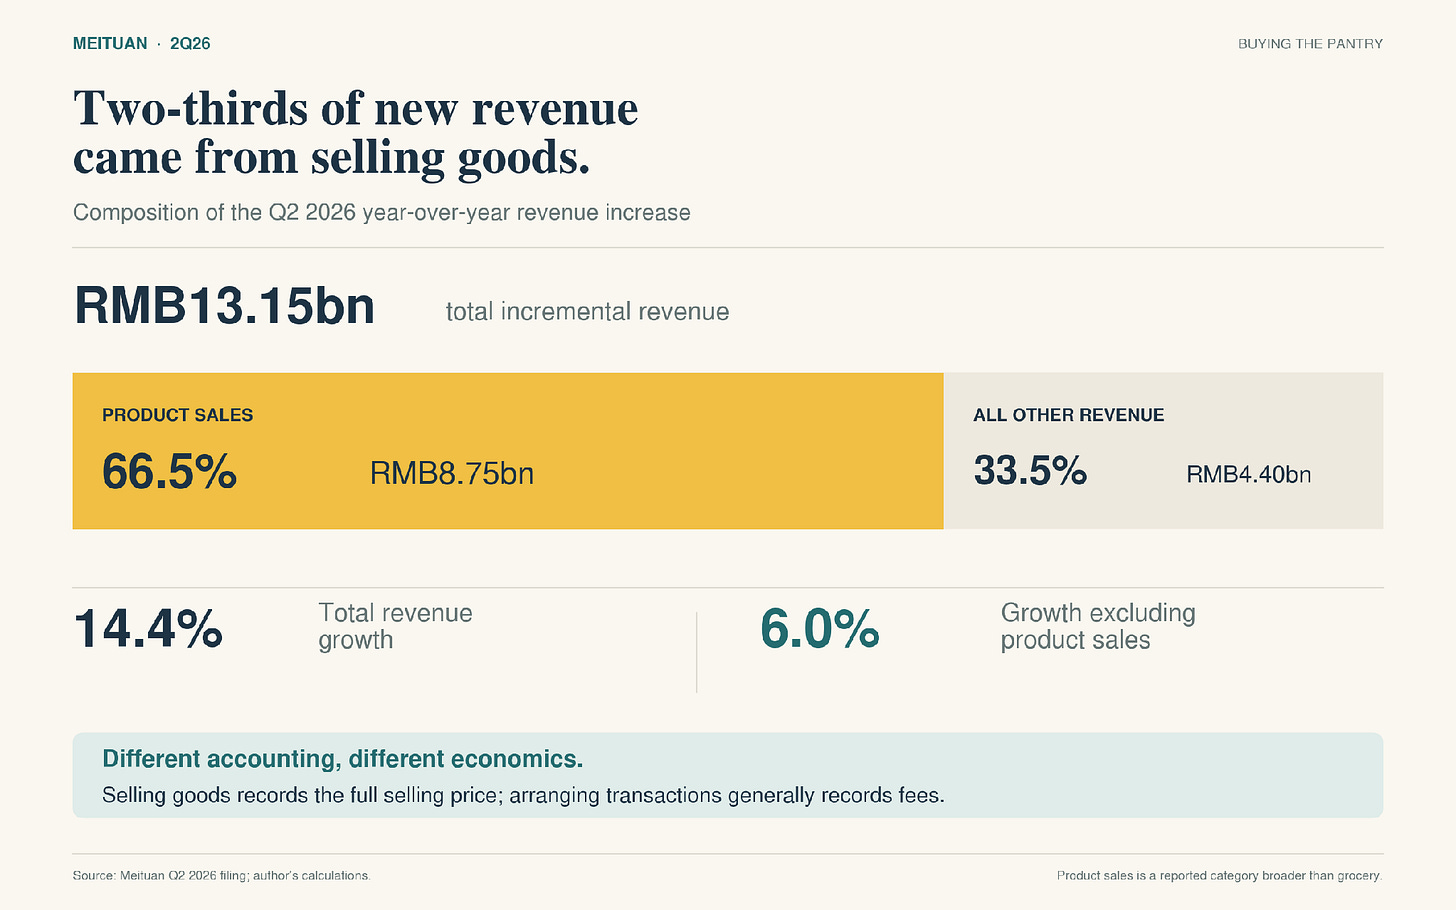
Task: Click the 'Total revenue growth' label
Action: click(x=395, y=627)
